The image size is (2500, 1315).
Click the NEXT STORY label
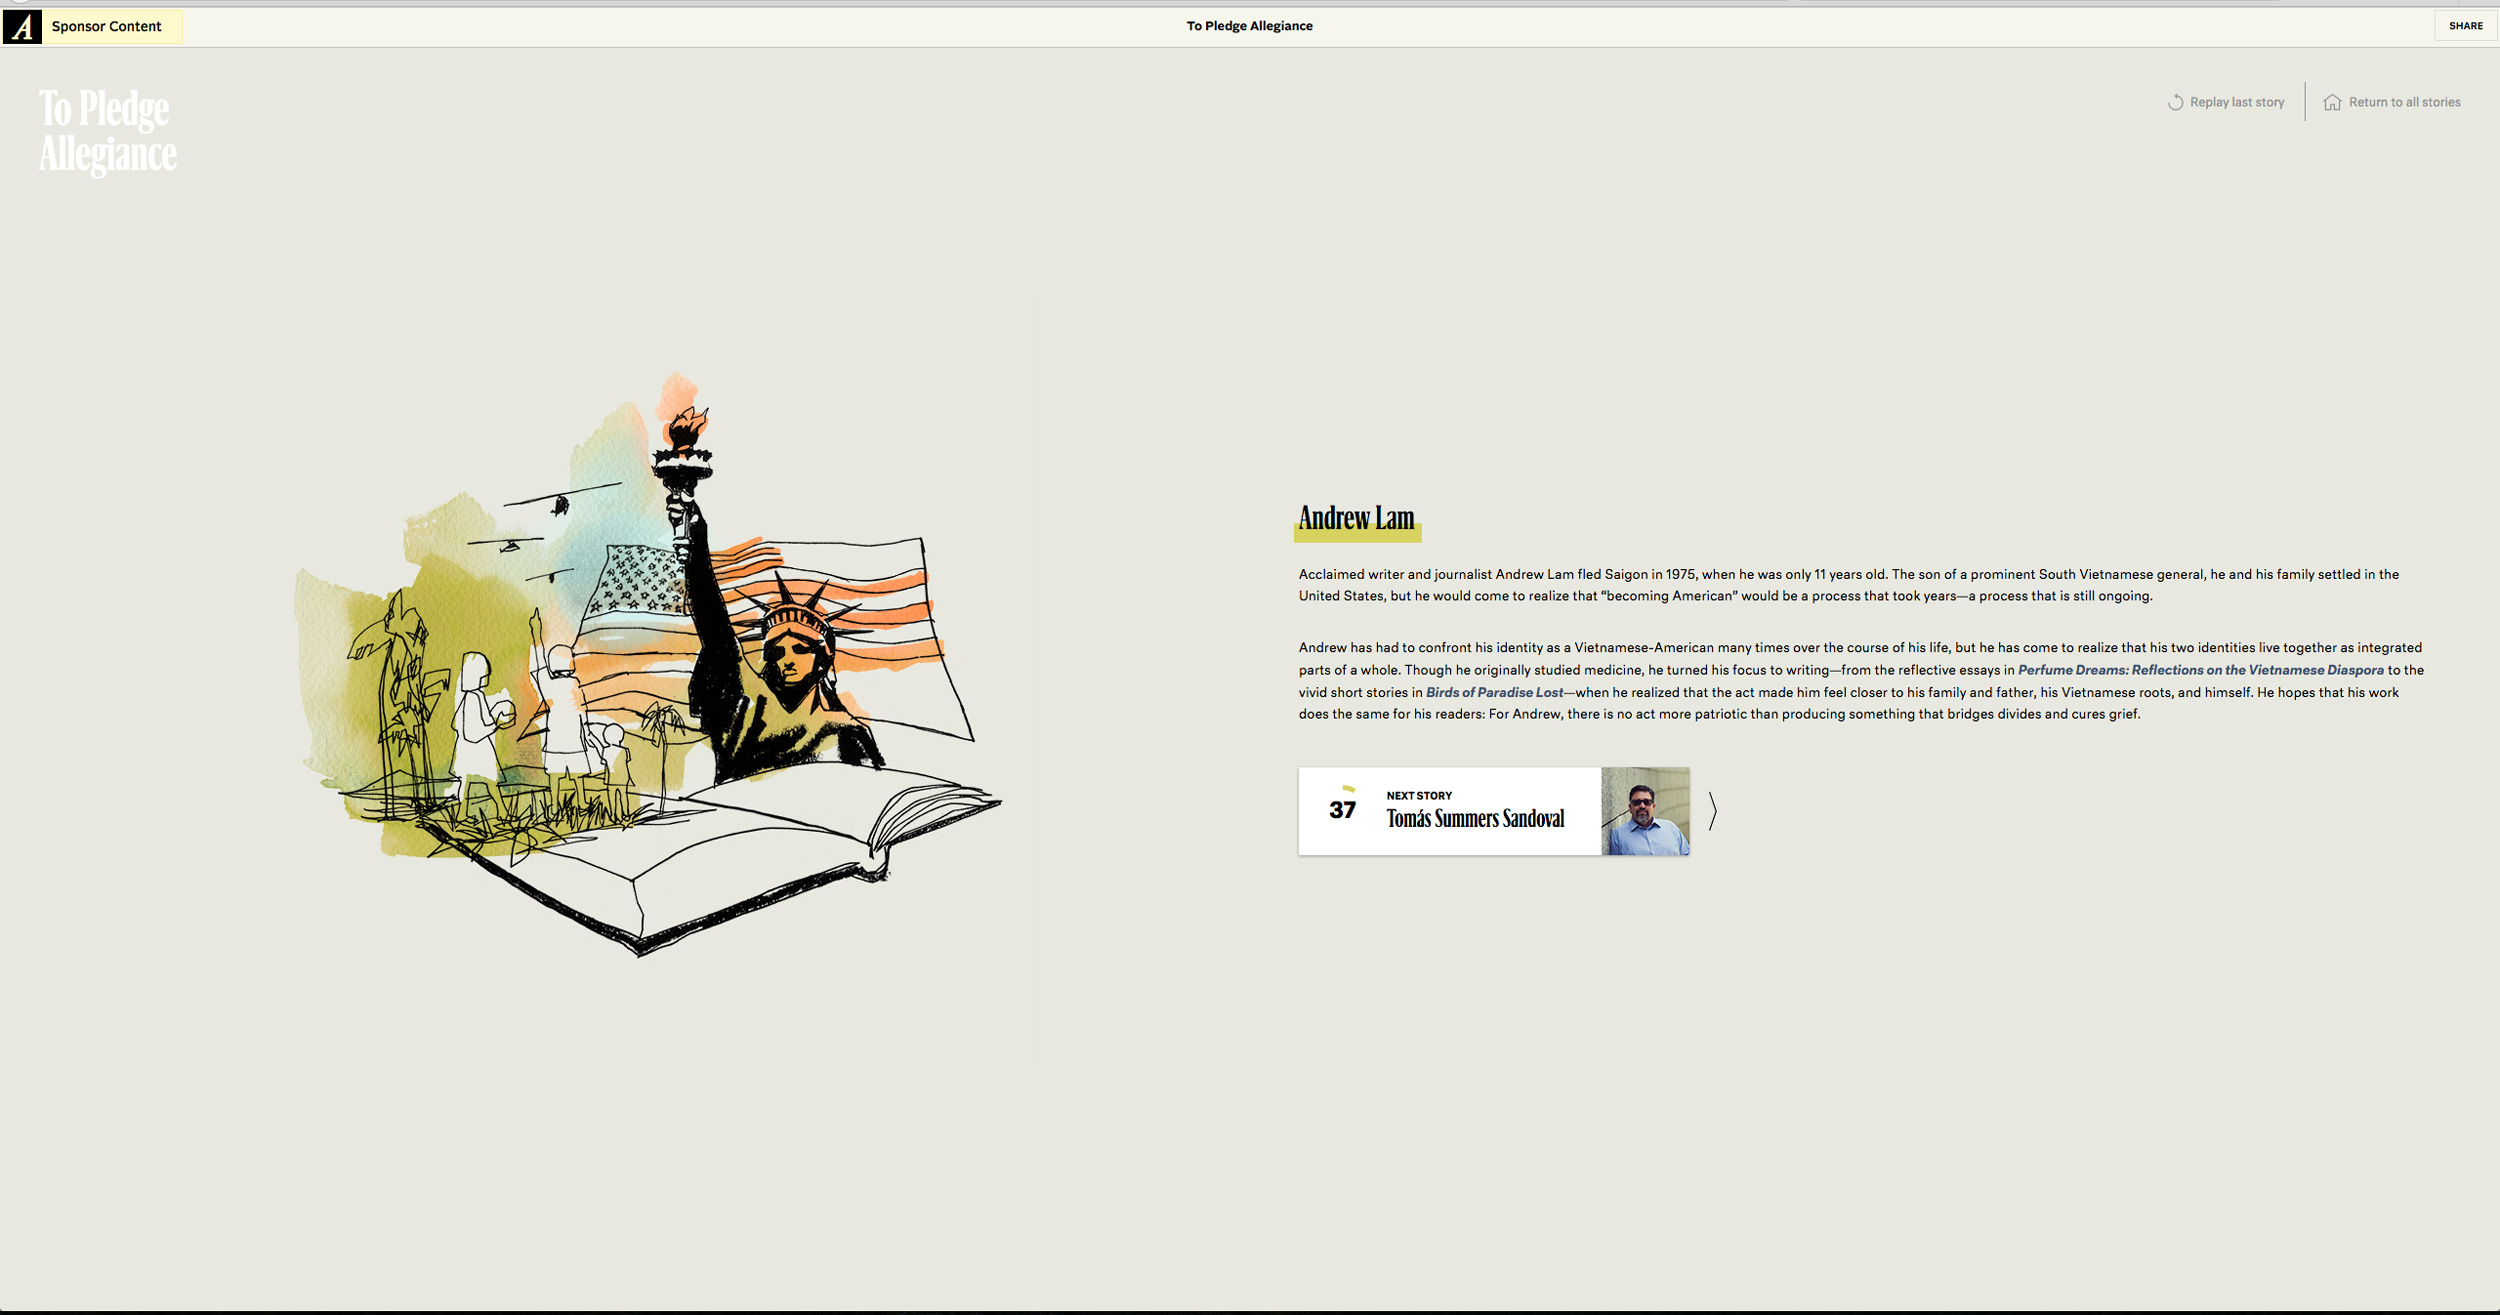[x=1419, y=796]
